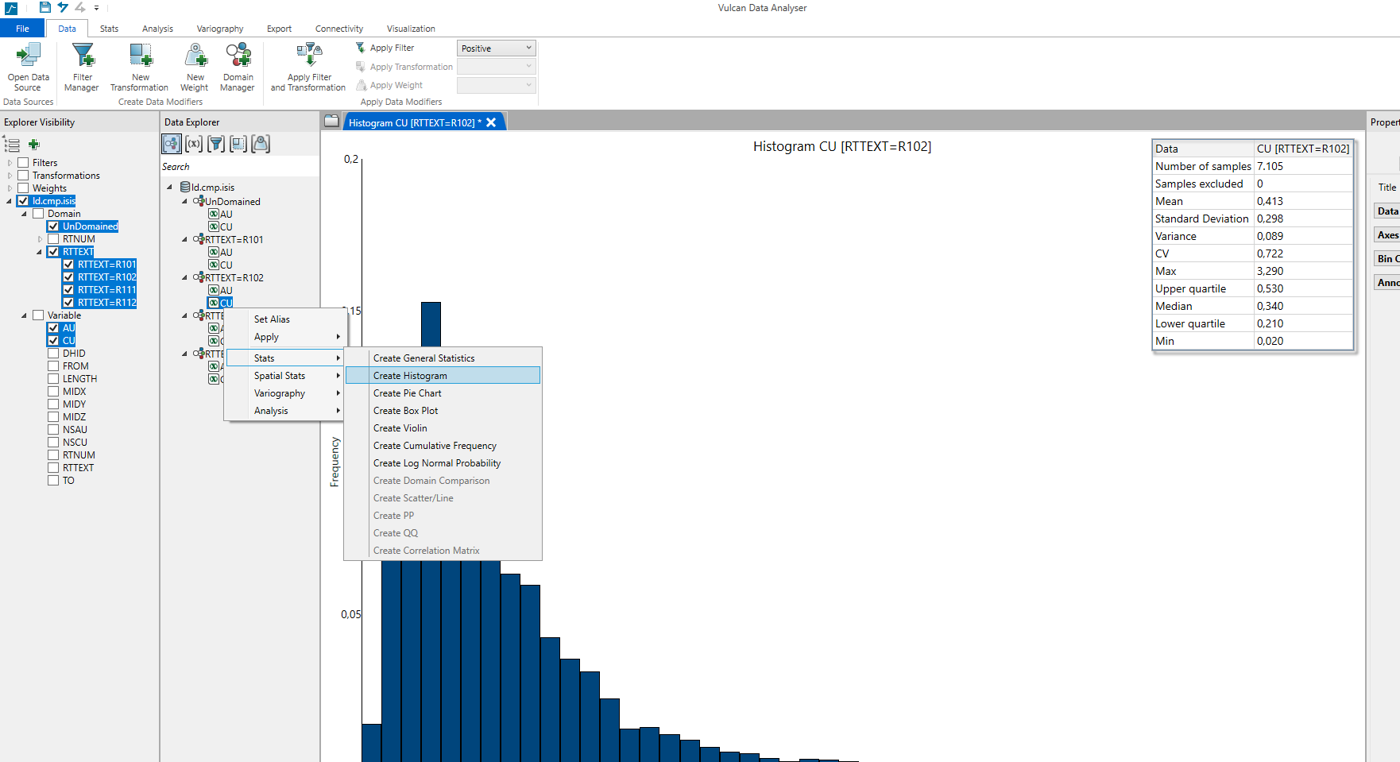
Task: Switch to the Stats ribbon tab
Action: [x=109, y=29]
